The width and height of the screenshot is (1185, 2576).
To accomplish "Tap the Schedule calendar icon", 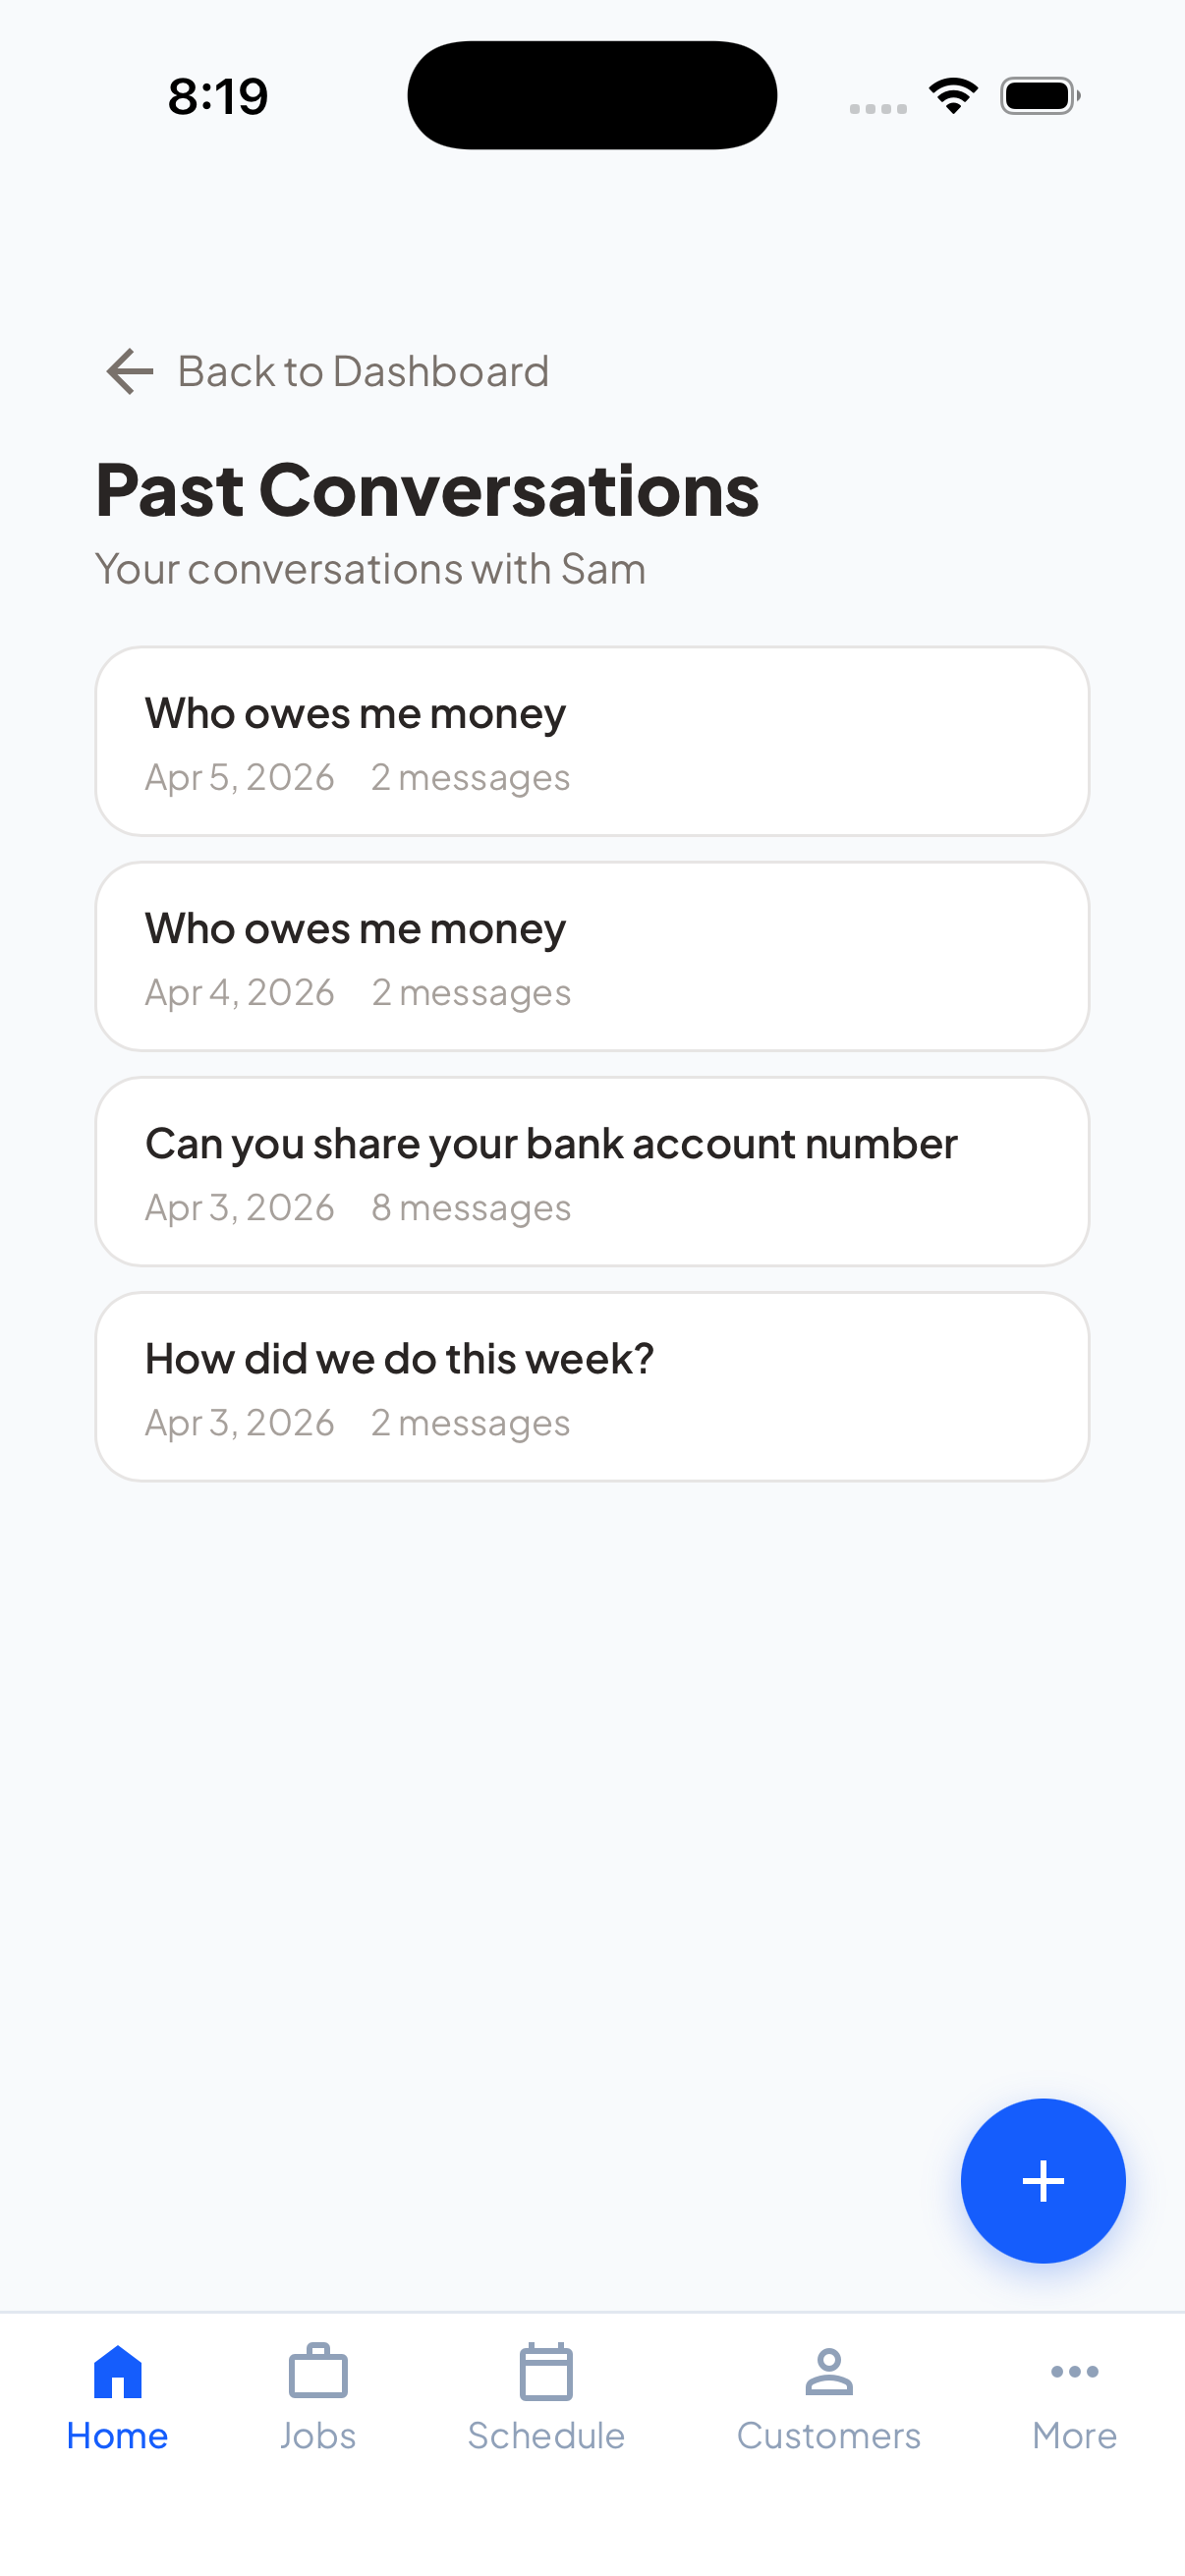I will pyautogui.click(x=546, y=2372).
